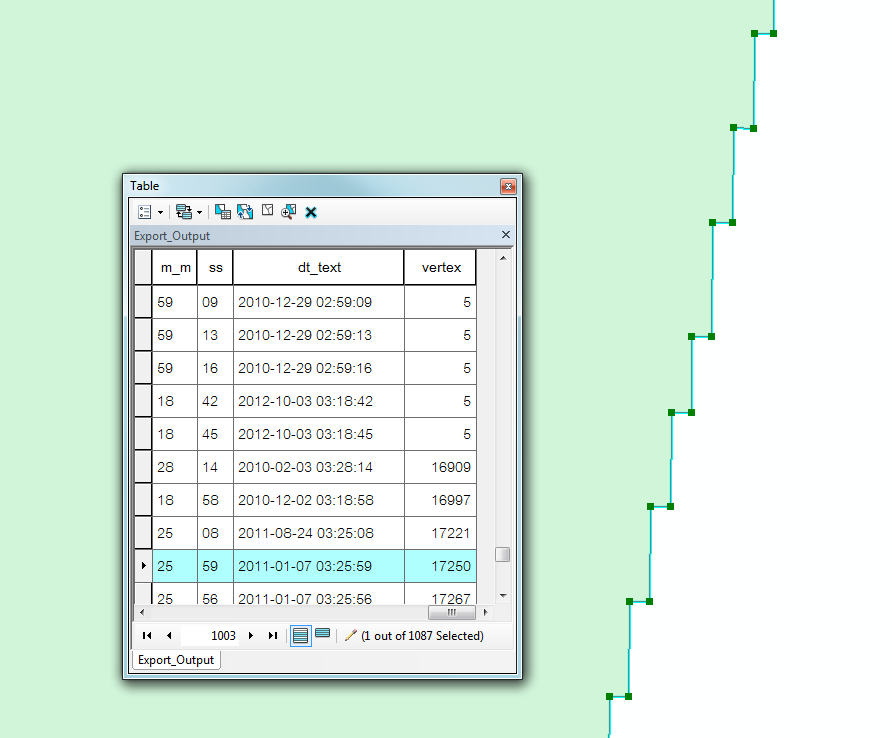Expand the Related Tables dropdown arrow
Viewport: 892px width, 738px height.
199,213
